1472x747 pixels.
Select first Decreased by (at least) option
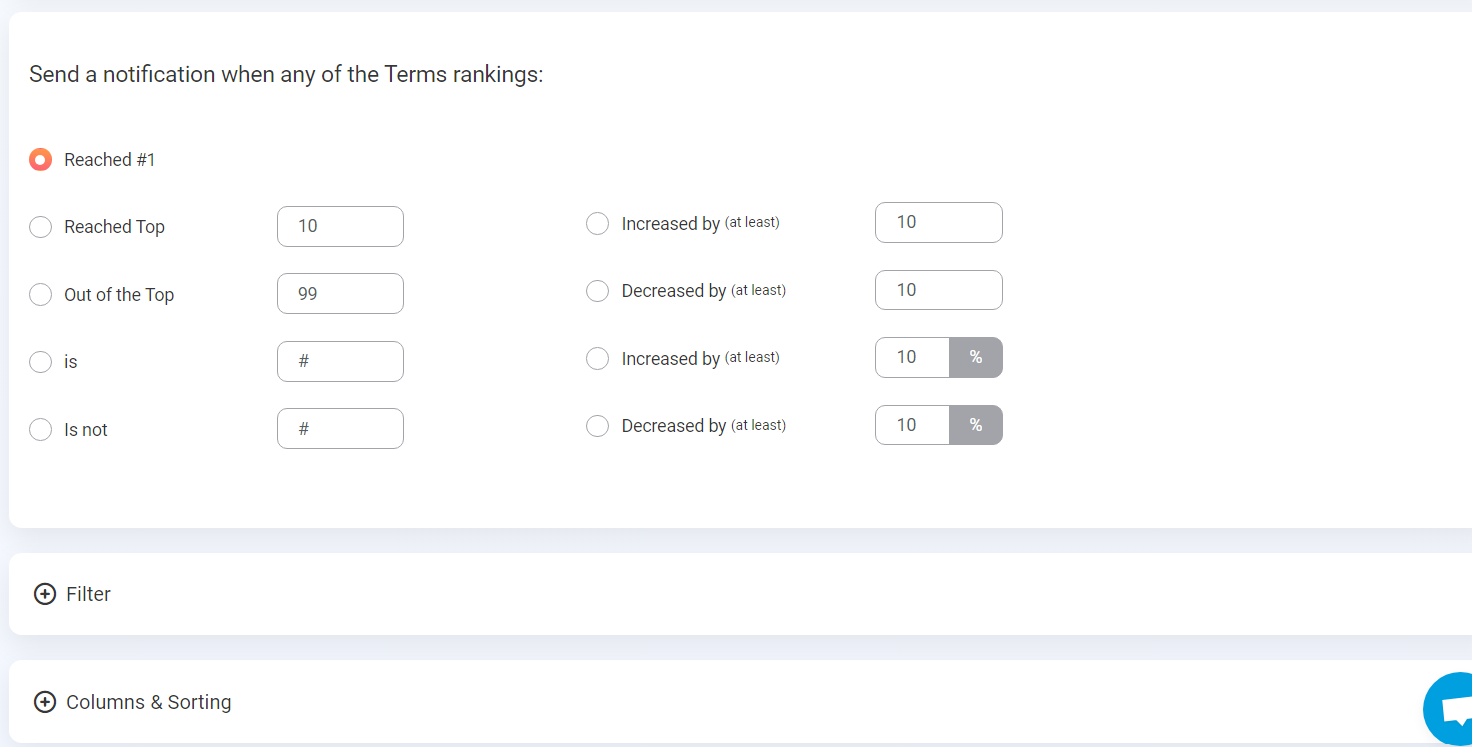coord(597,291)
